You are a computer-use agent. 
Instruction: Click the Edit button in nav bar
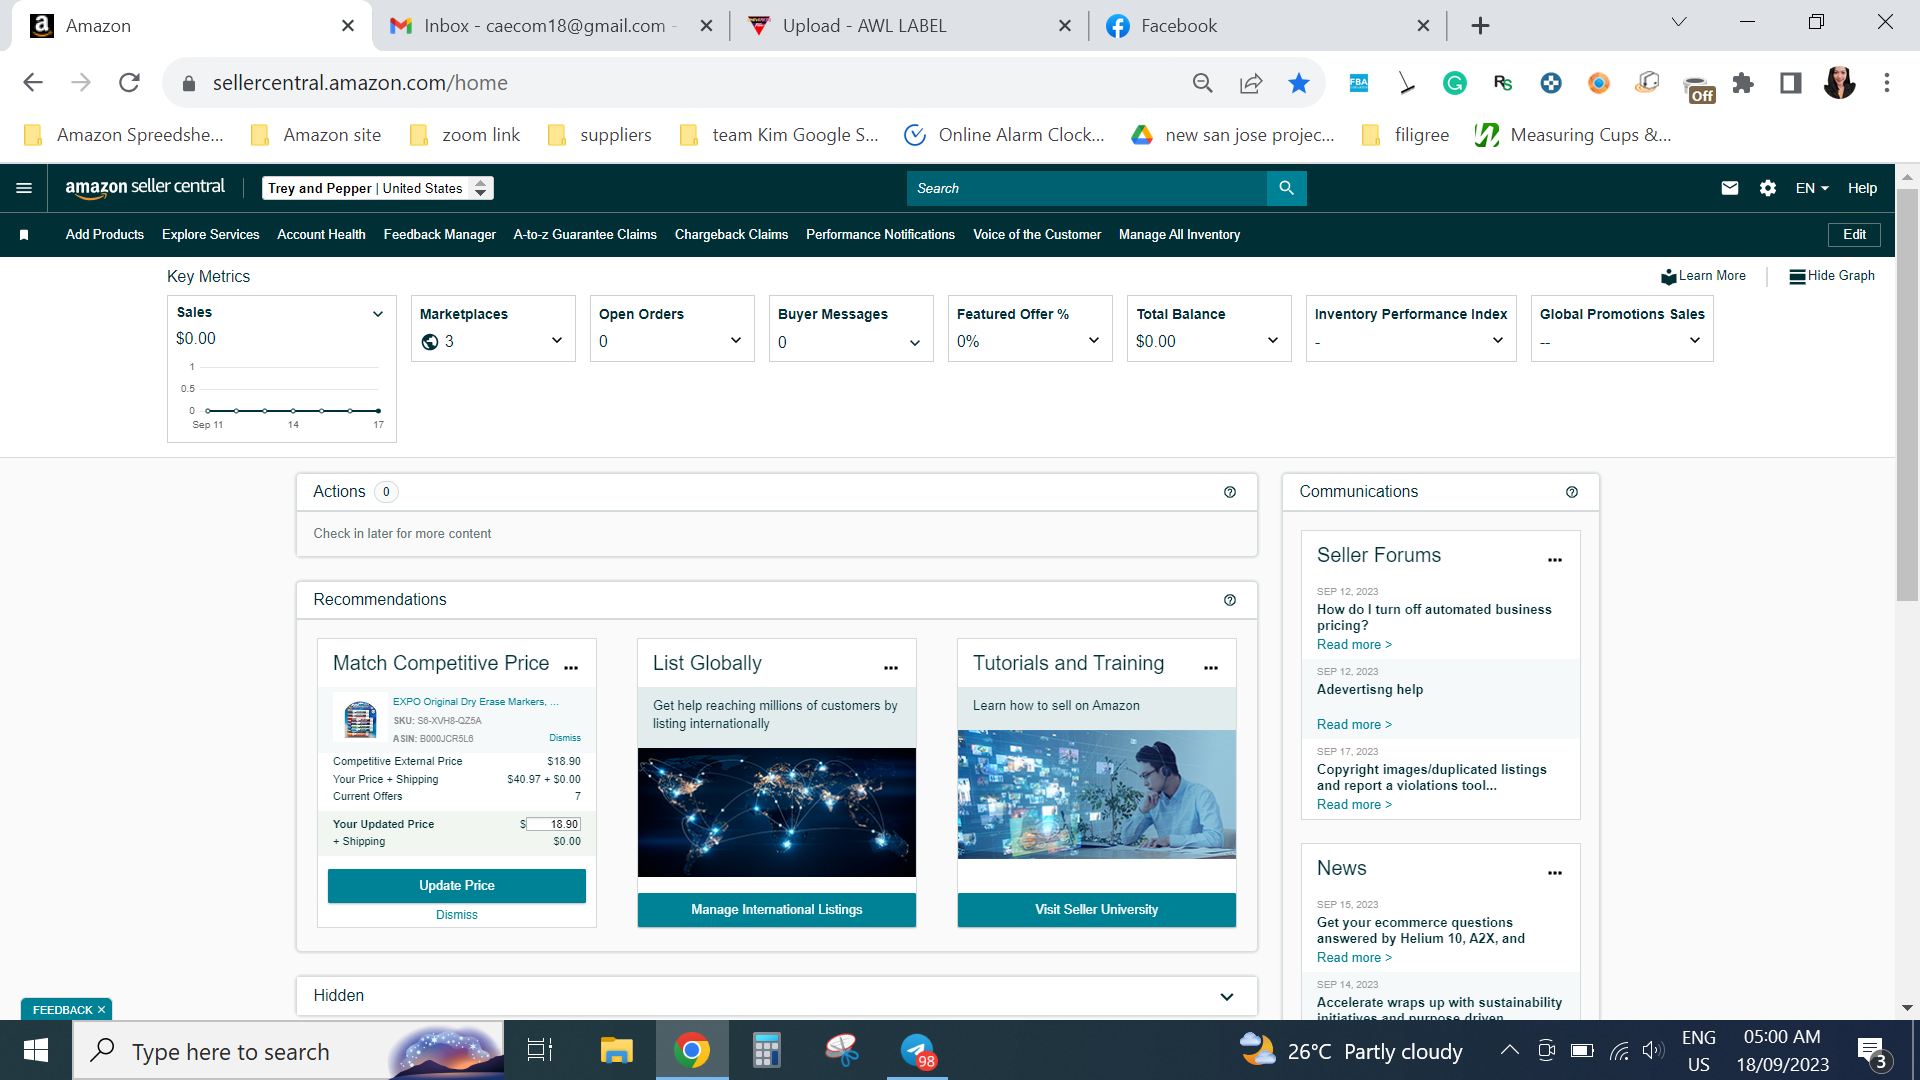tap(1855, 235)
